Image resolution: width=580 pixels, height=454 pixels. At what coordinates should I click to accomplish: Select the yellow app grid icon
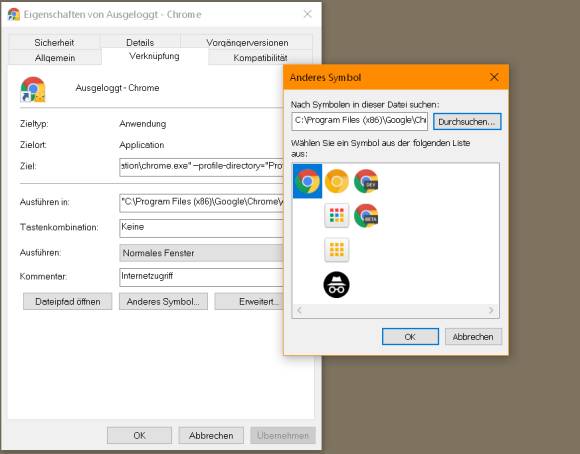click(x=337, y=249)
